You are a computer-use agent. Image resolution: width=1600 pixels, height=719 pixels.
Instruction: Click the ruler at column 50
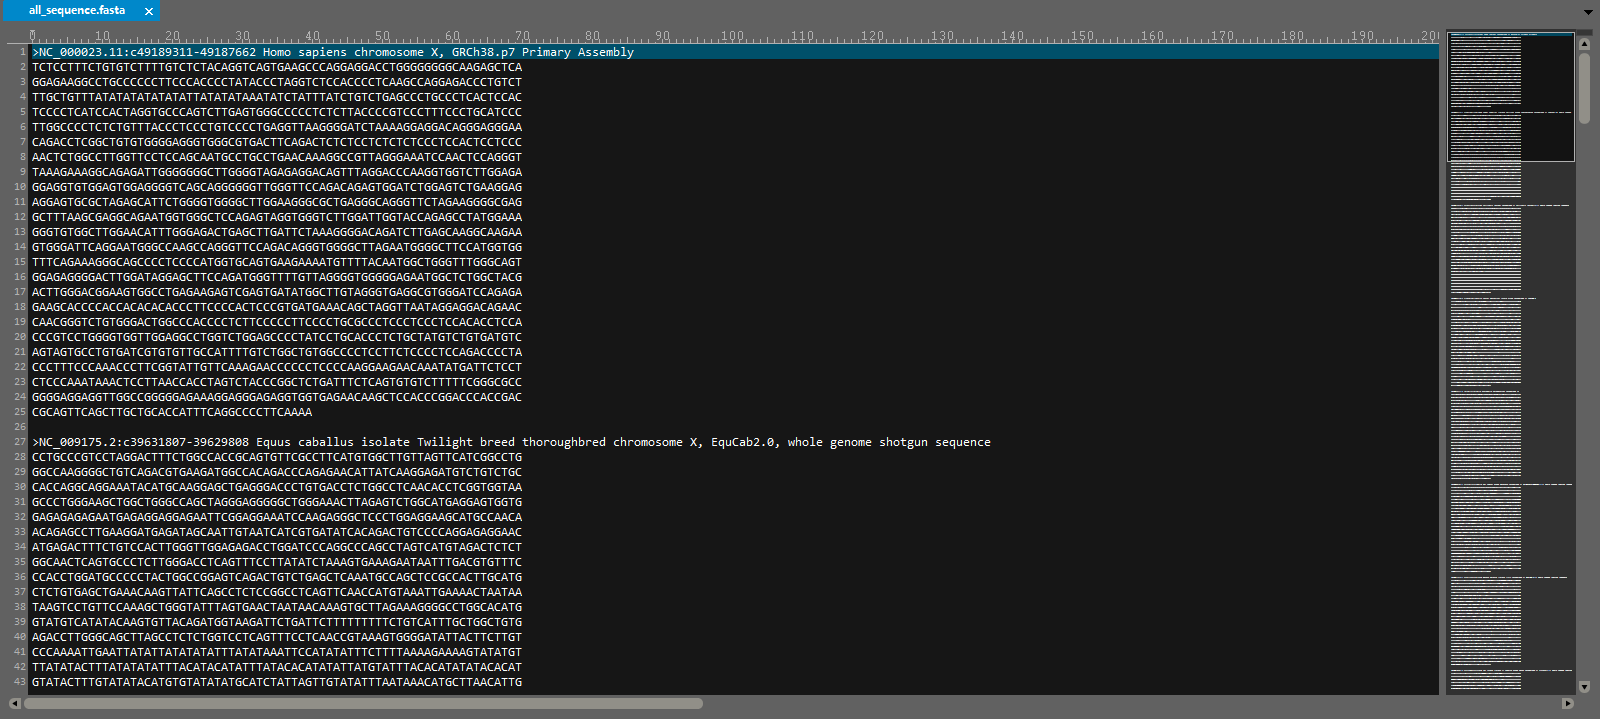coord(383,36)
